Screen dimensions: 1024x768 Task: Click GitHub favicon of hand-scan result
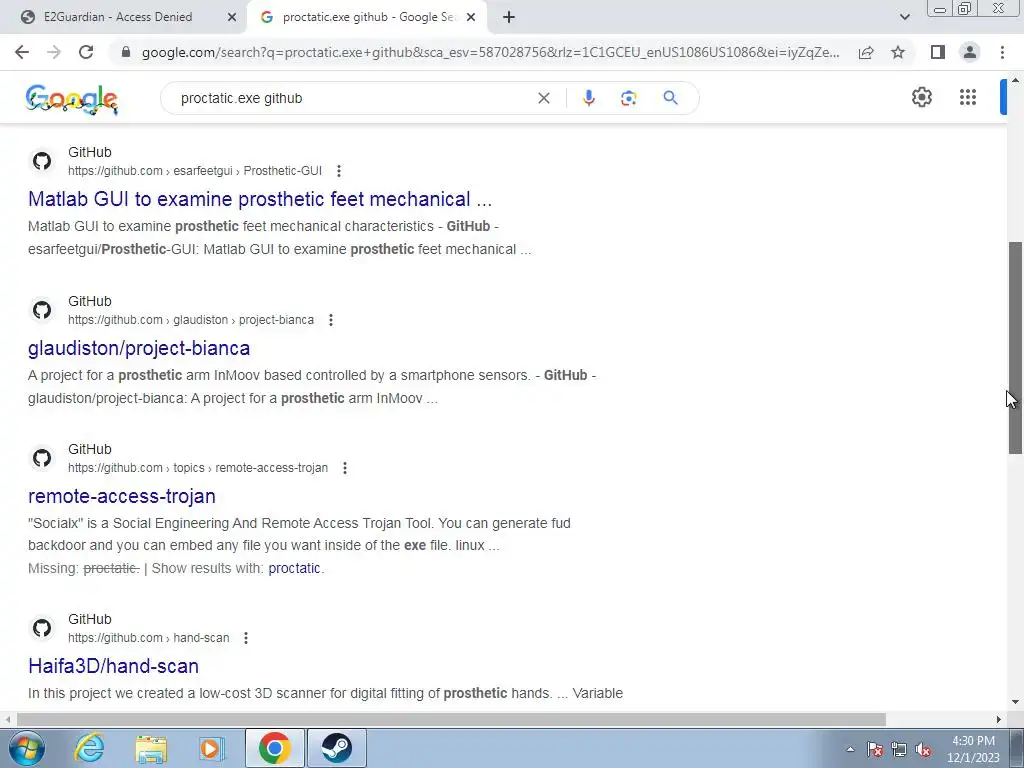click(42, 628)
